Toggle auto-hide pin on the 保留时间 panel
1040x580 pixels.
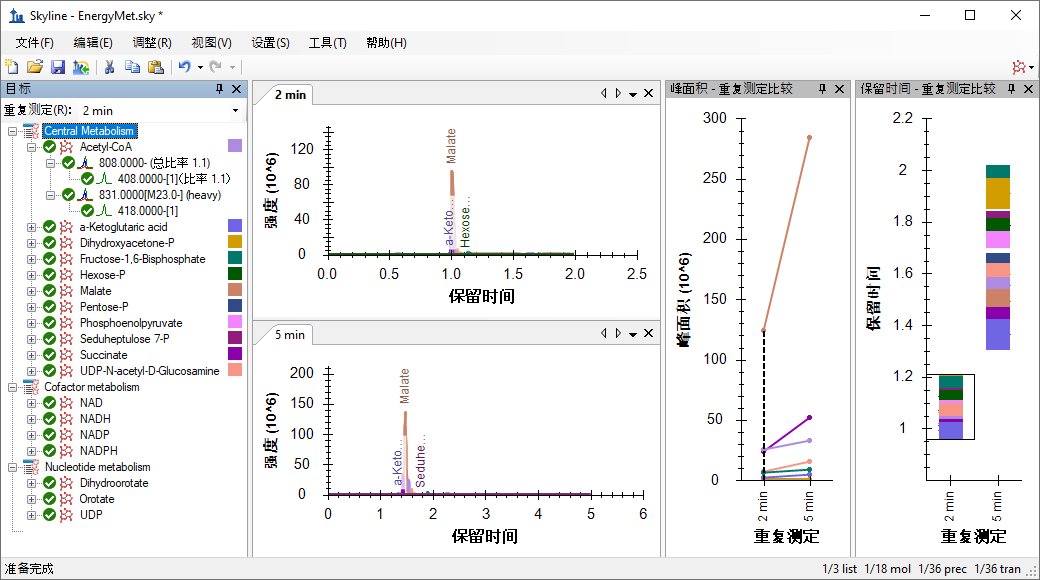pyautogui.click(x=1012, y=89)
